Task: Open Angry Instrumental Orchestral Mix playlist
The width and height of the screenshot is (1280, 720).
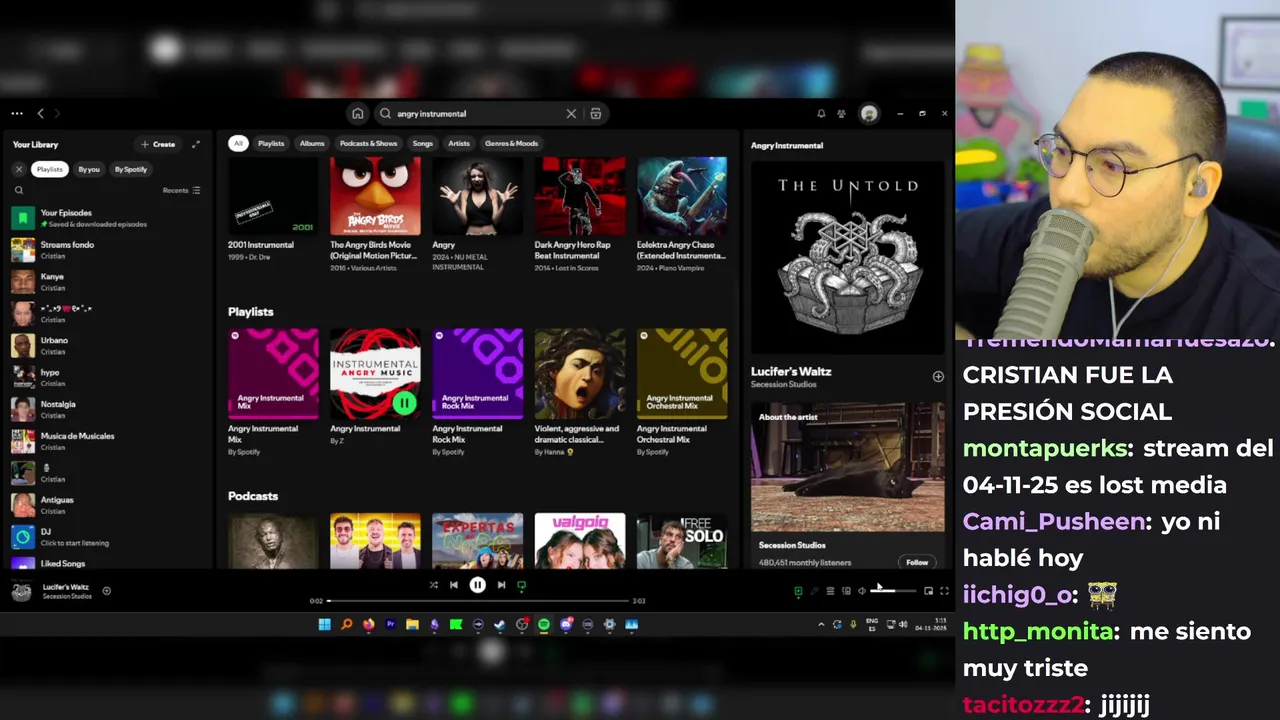Action: click(x=681, y=392)
